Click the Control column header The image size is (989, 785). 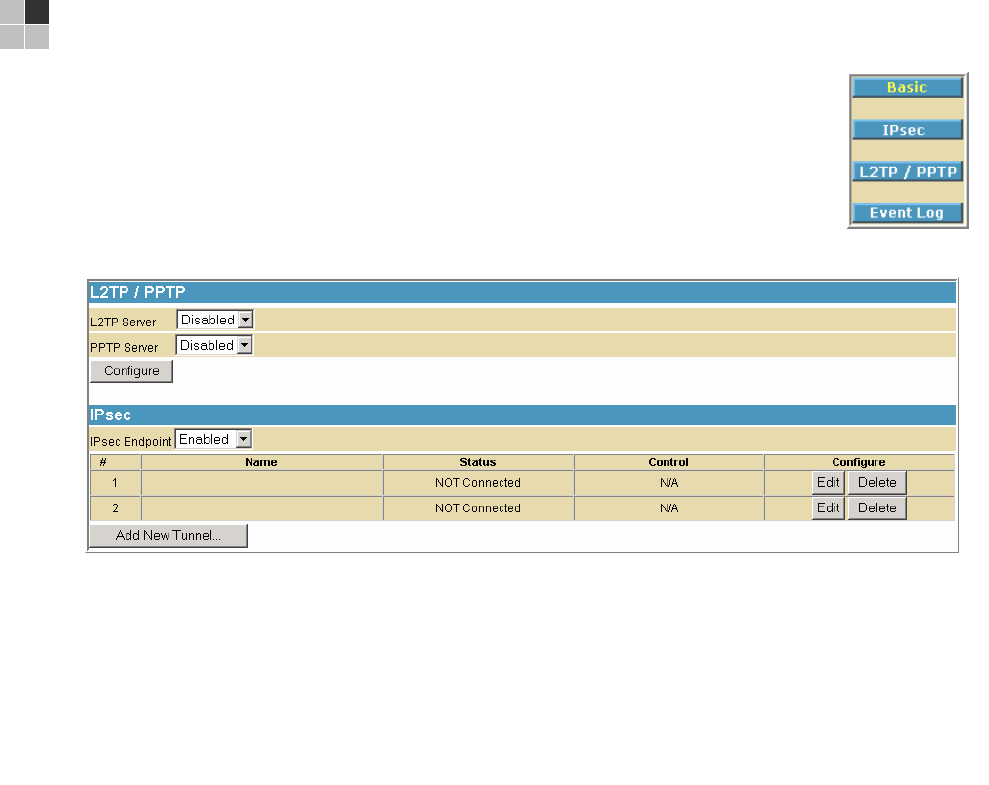pyautogui.click(x=669, y=462)
